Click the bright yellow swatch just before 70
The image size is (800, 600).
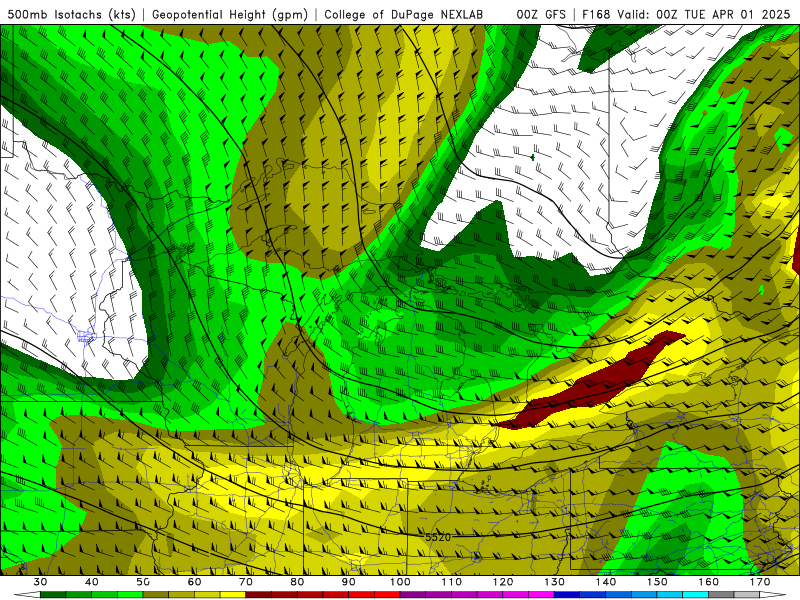click(x=233, y=595)
